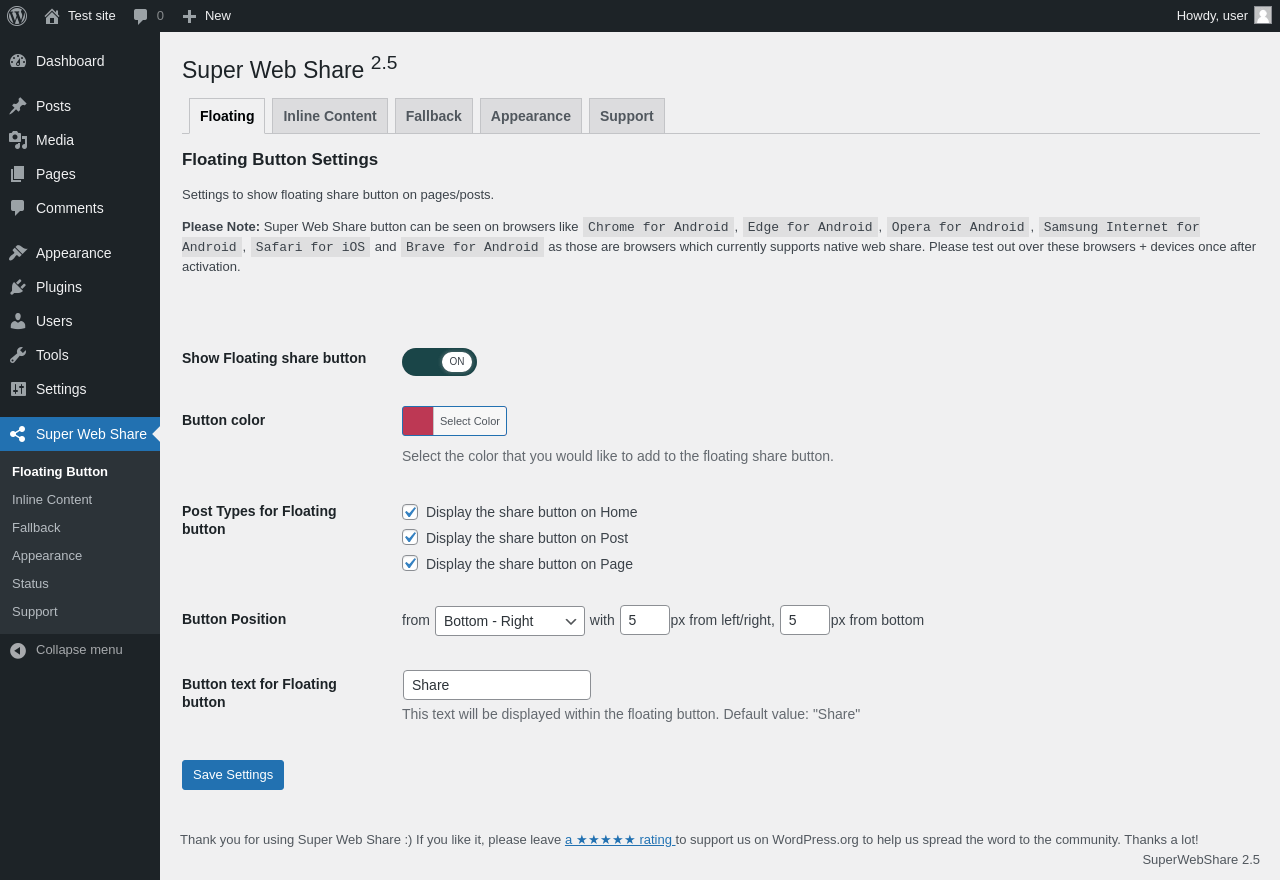The image size is (1280, 880).
Task: Click the red button color swatch
Action: 418,421
